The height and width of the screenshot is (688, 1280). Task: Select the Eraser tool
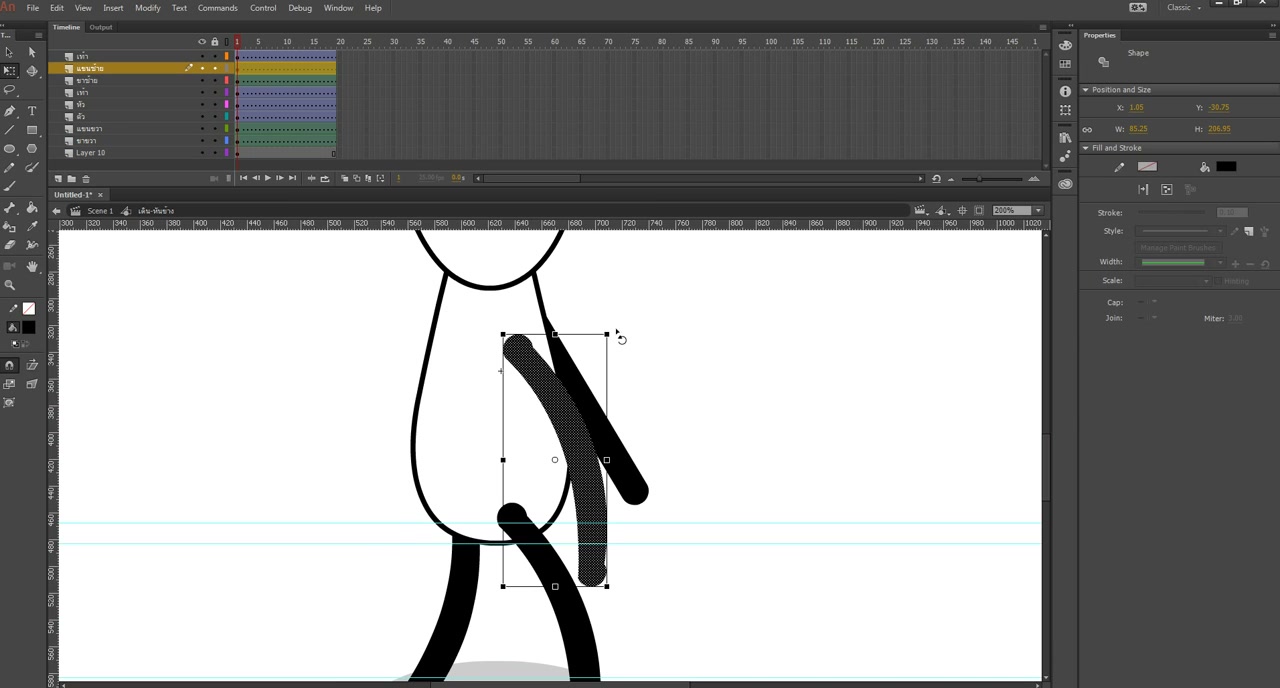click(10, 245)
